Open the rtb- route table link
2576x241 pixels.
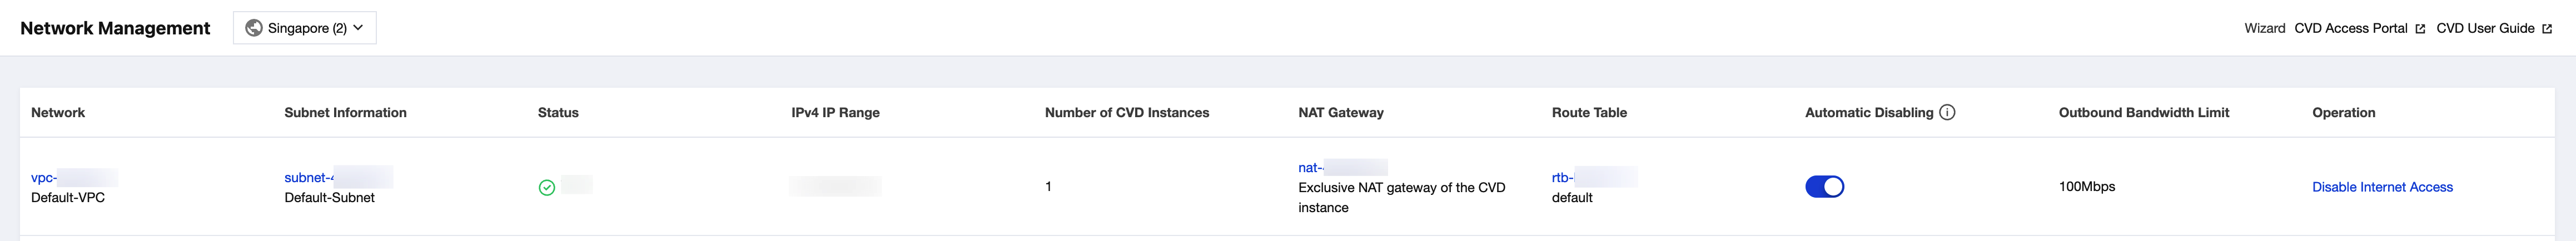point(1562,178)
